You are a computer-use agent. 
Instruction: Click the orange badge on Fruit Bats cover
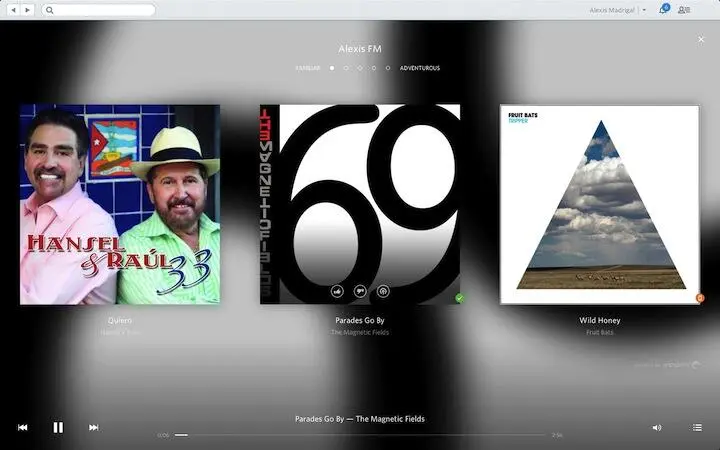pyautogui.click(x=700, y=298)
